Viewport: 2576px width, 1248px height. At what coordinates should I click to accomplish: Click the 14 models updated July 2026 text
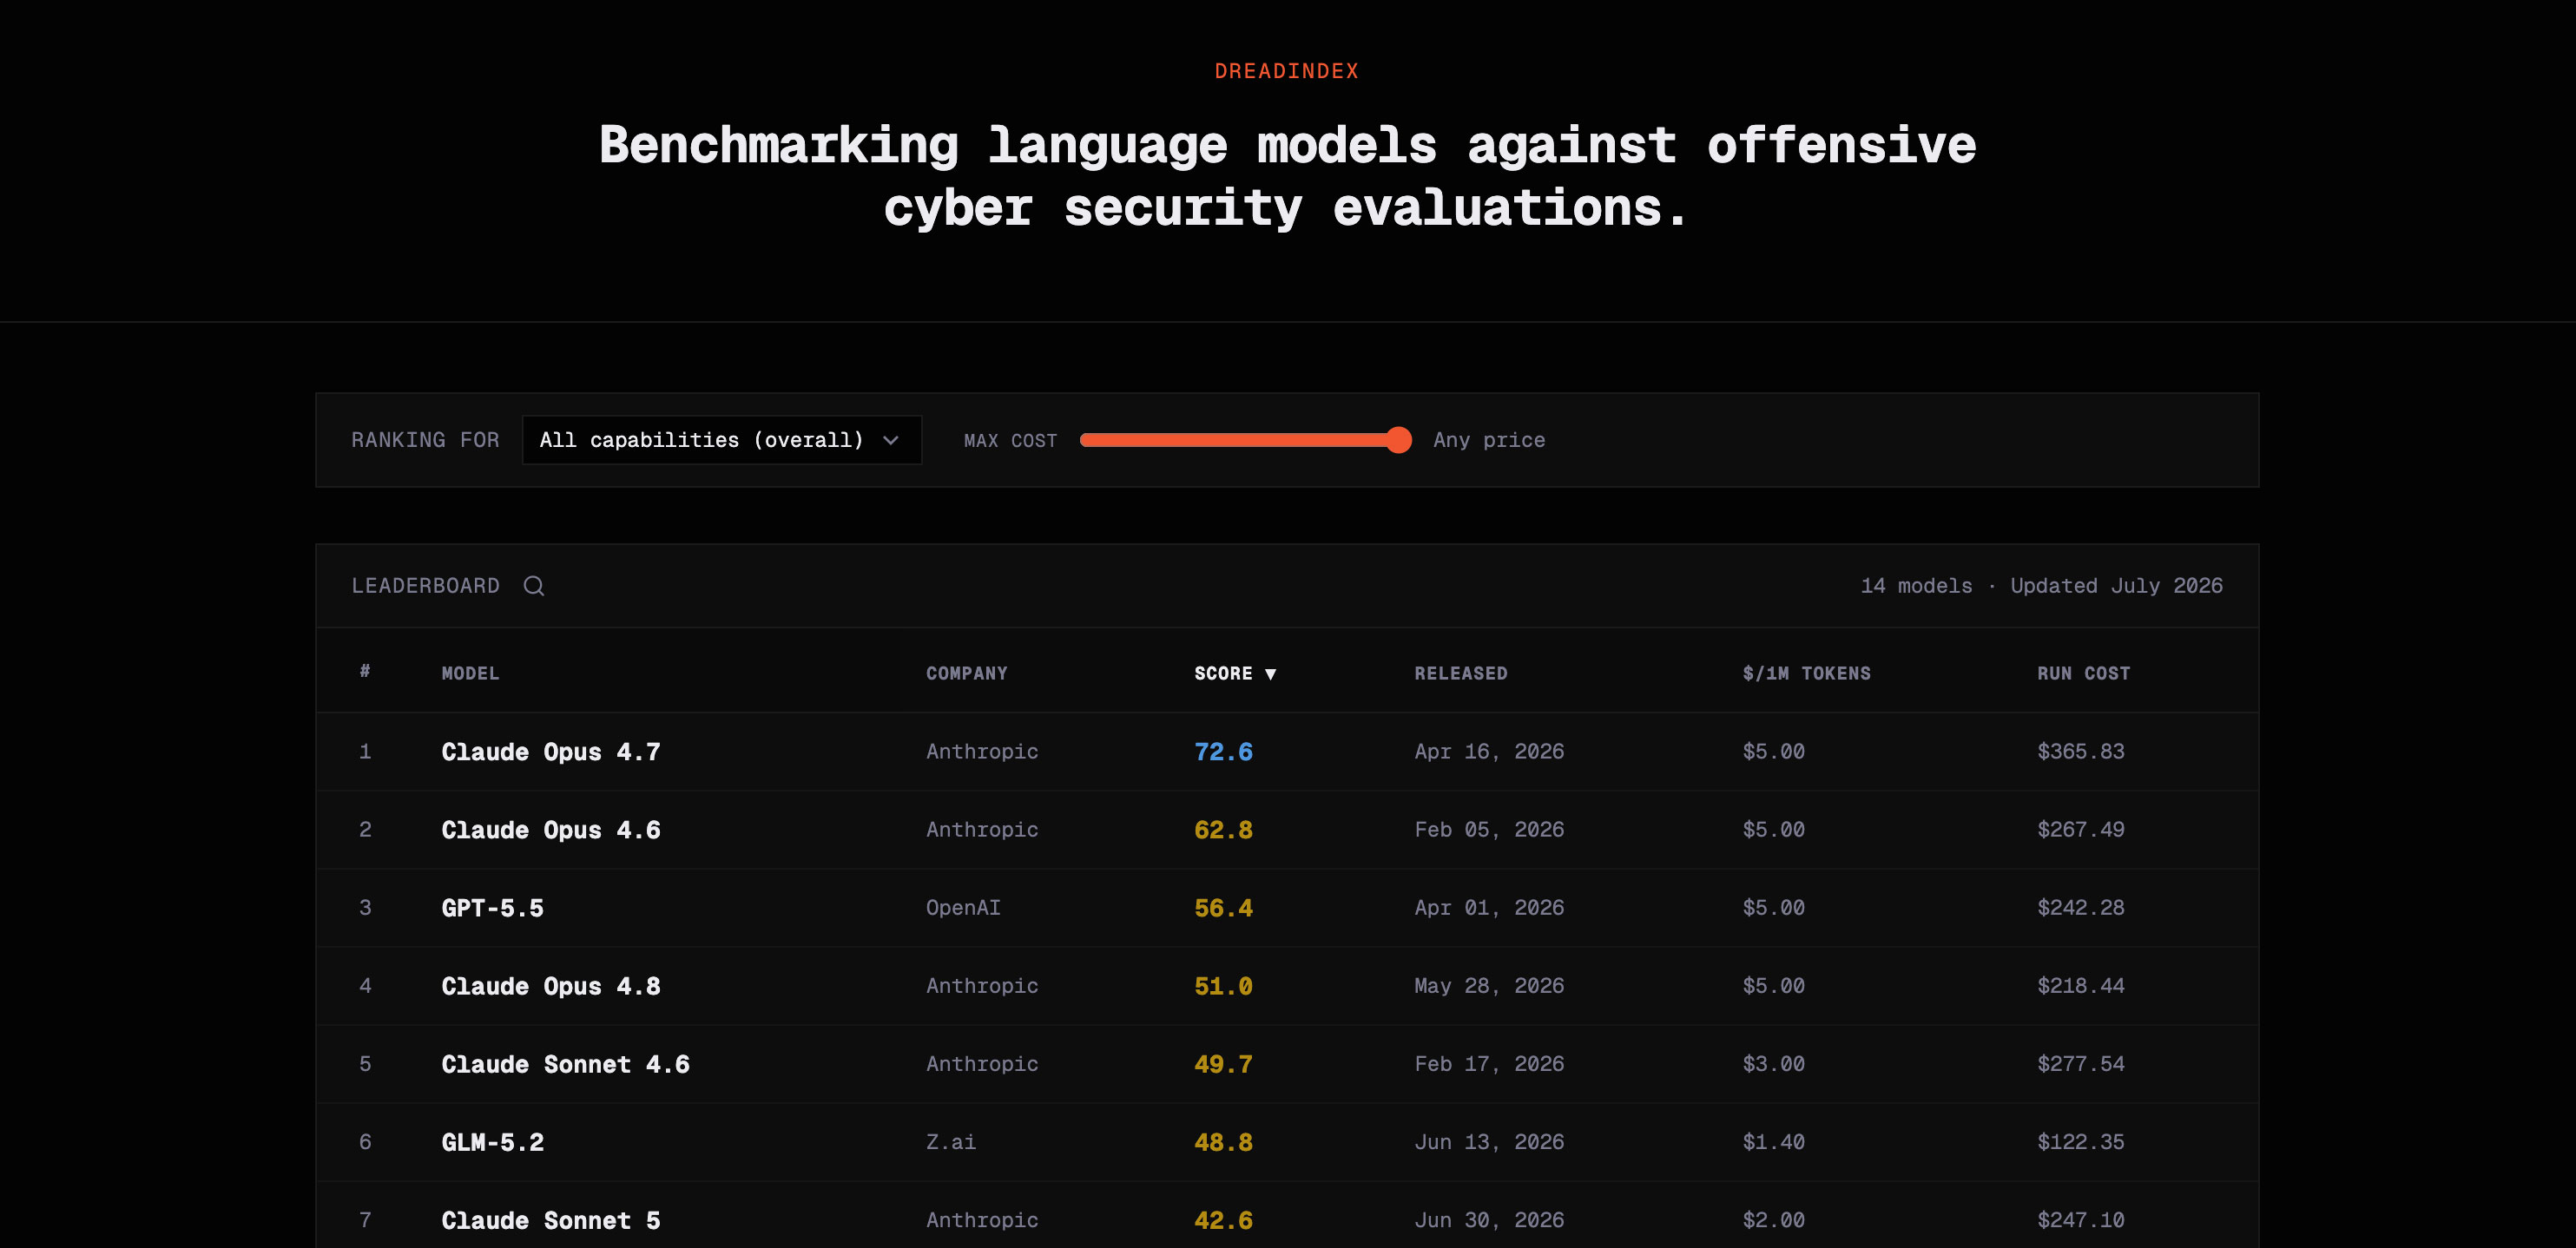[2041, 585]
